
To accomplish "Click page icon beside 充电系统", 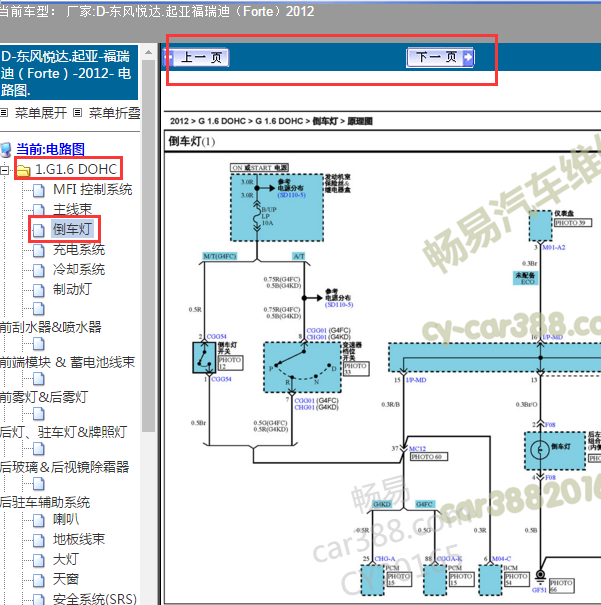I will [39, 250].
